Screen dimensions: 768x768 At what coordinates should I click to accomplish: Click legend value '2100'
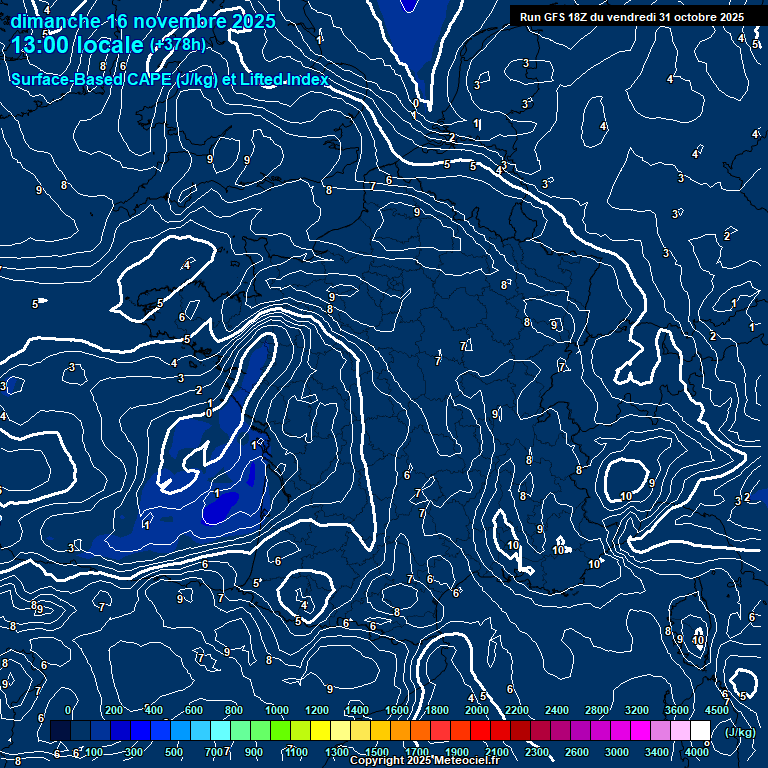(x=497, y=752)
